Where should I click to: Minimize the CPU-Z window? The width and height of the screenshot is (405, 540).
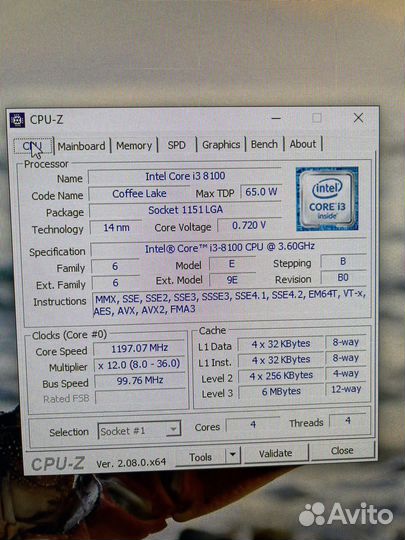(x=276, y=118)
